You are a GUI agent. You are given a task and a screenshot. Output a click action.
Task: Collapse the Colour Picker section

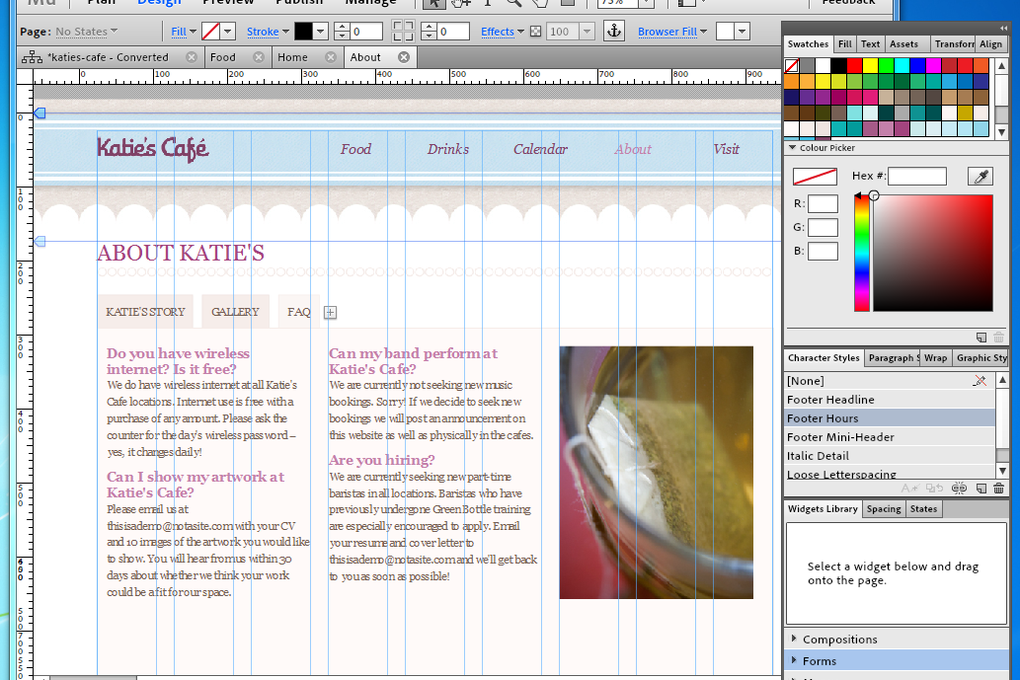pos(792,148)
